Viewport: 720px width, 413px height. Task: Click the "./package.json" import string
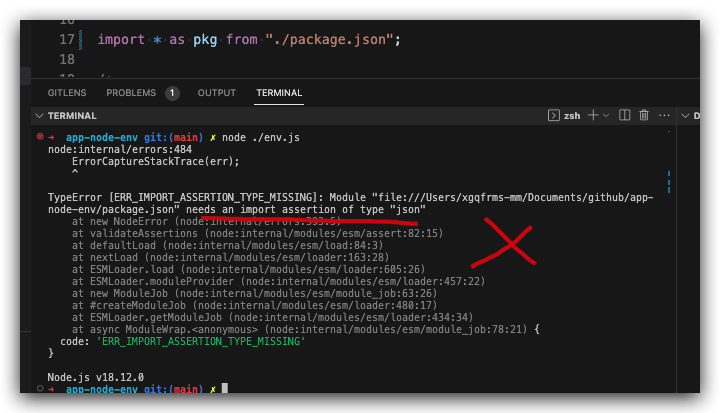(329, 40)
